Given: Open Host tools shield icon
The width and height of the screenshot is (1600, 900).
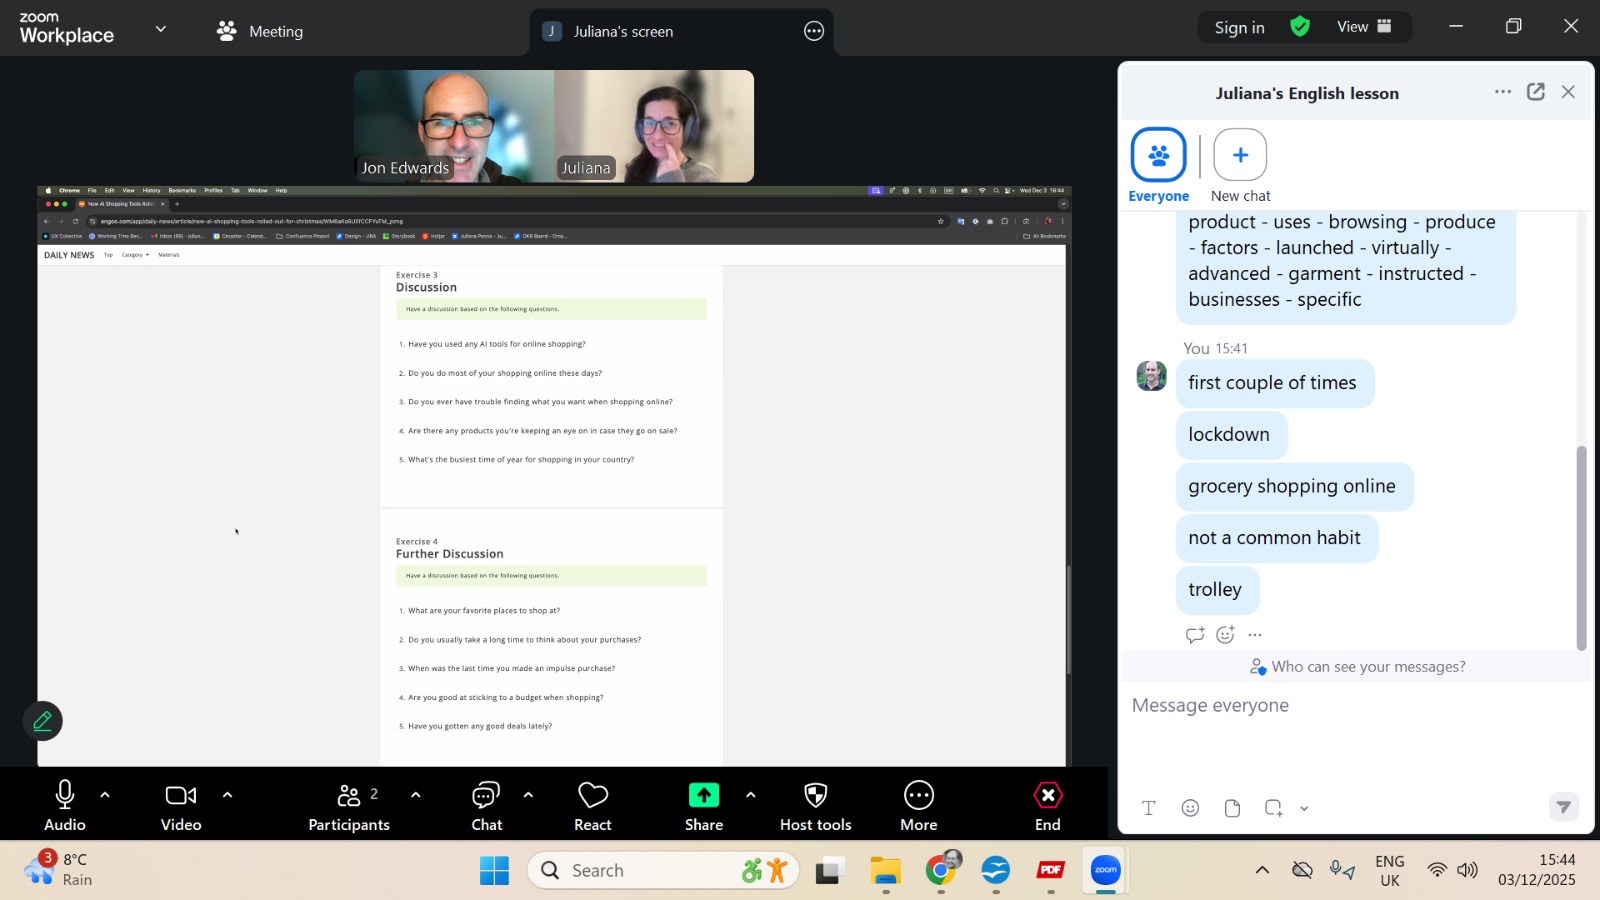Looking at the screenshot, I should tap(815, 796).
